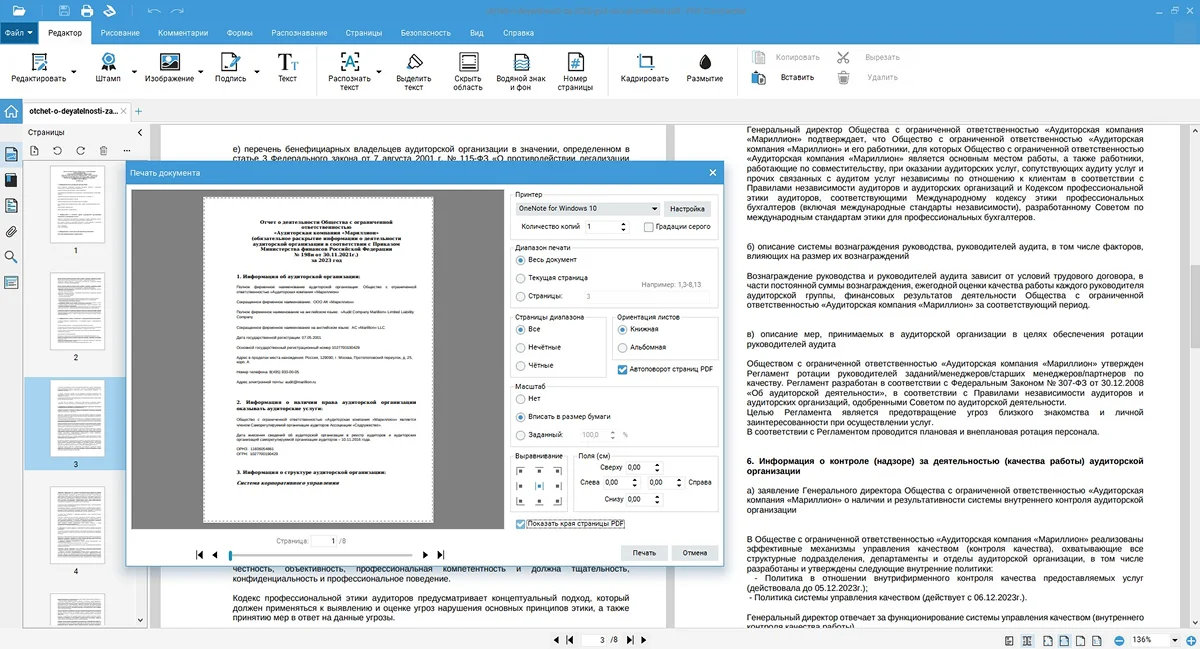This screenshot has height=649, width=1200.
Task: Select Чётные pages radio button
Action: coord(520,365)
